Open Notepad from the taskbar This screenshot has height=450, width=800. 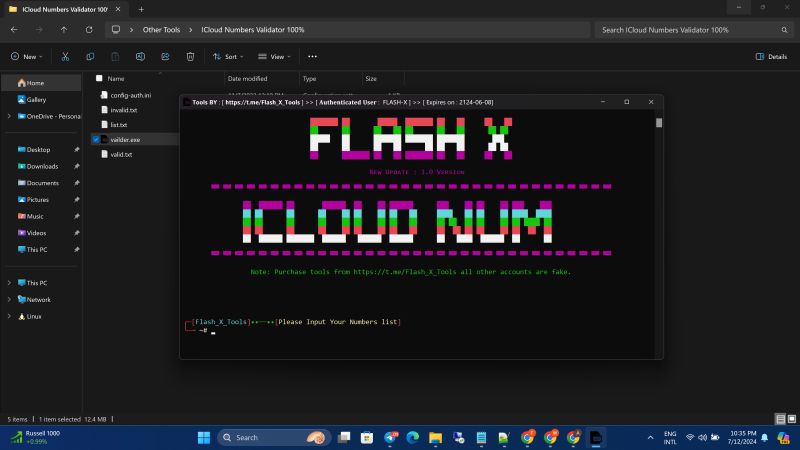(x=481, y=437)
